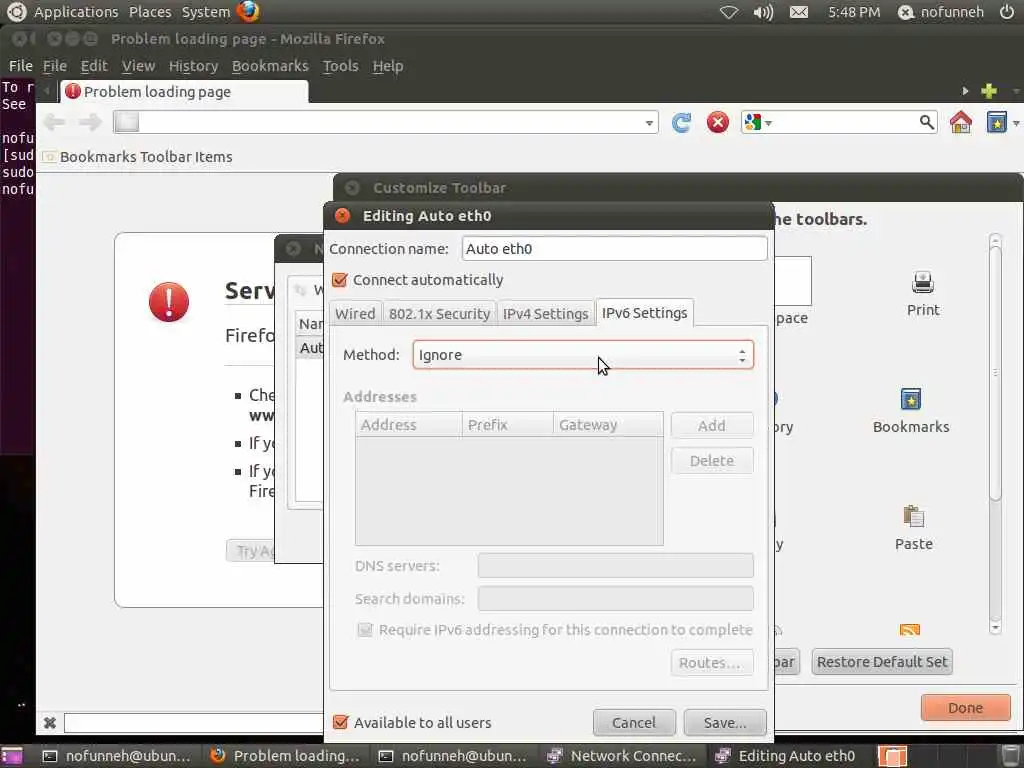Click the Connection name field

tap(614, 249)
